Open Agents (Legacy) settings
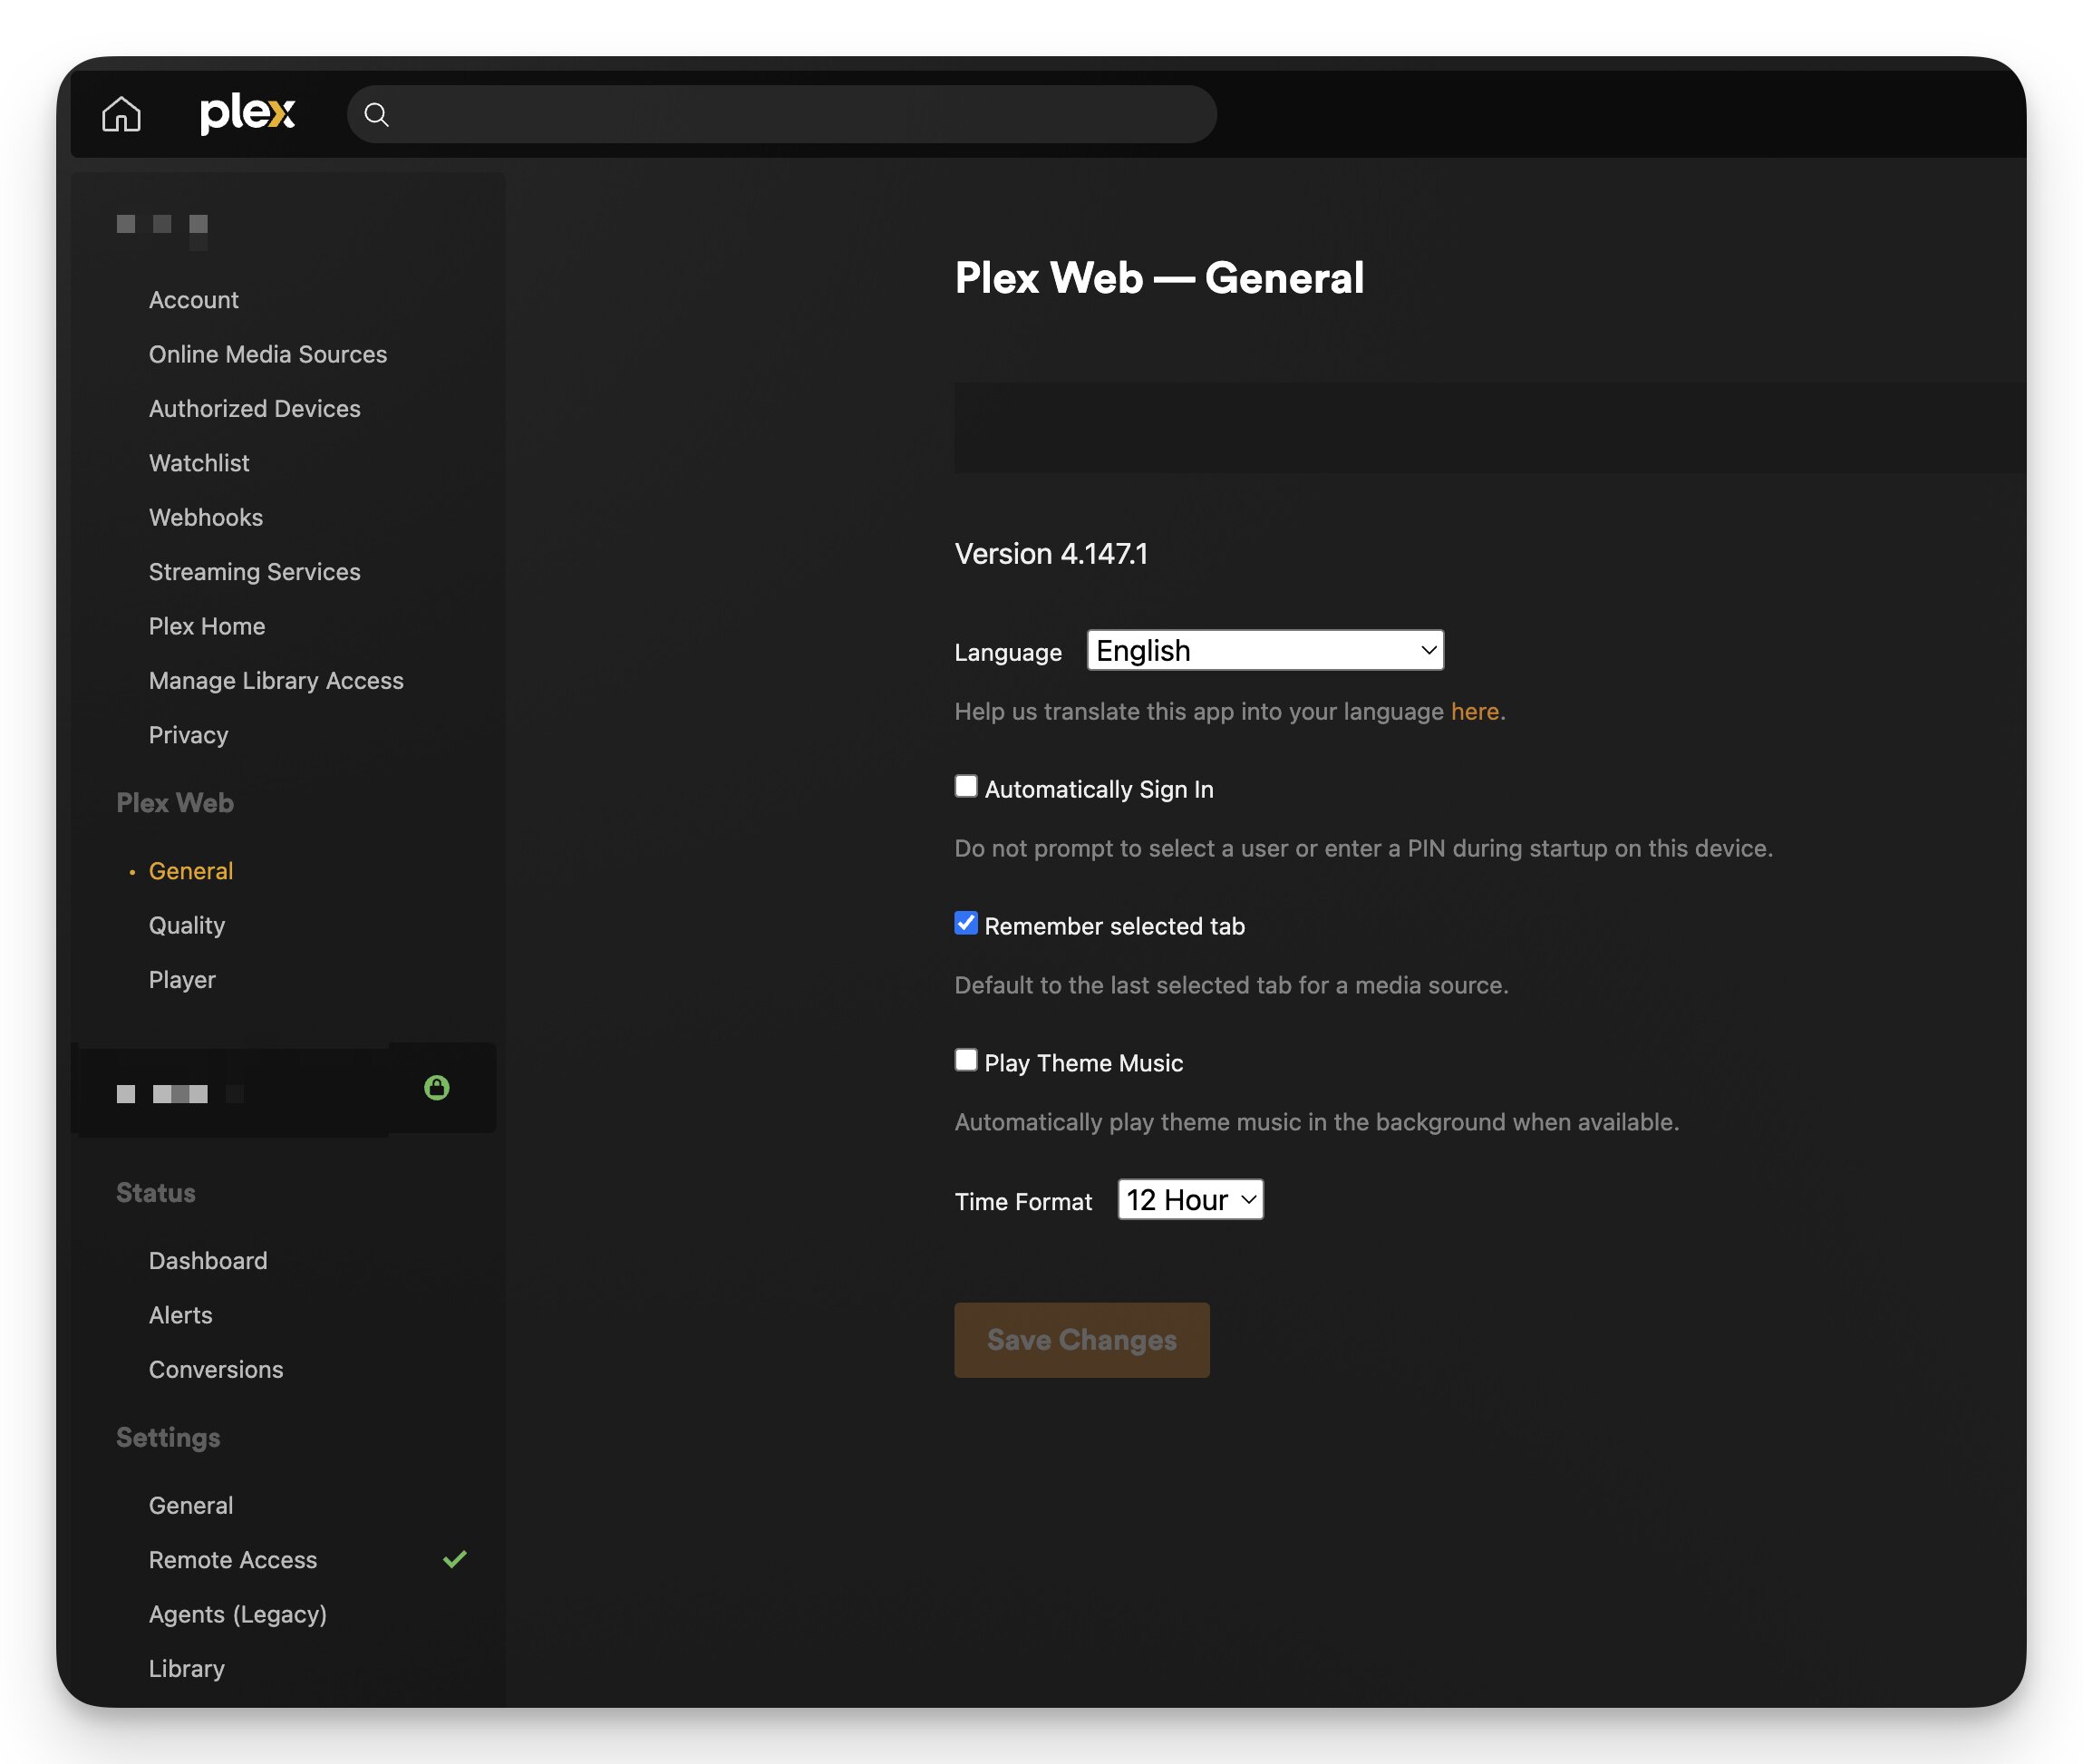Image resolution: width=2083 pixels, height=1764 pixels. click(238, 1614)
